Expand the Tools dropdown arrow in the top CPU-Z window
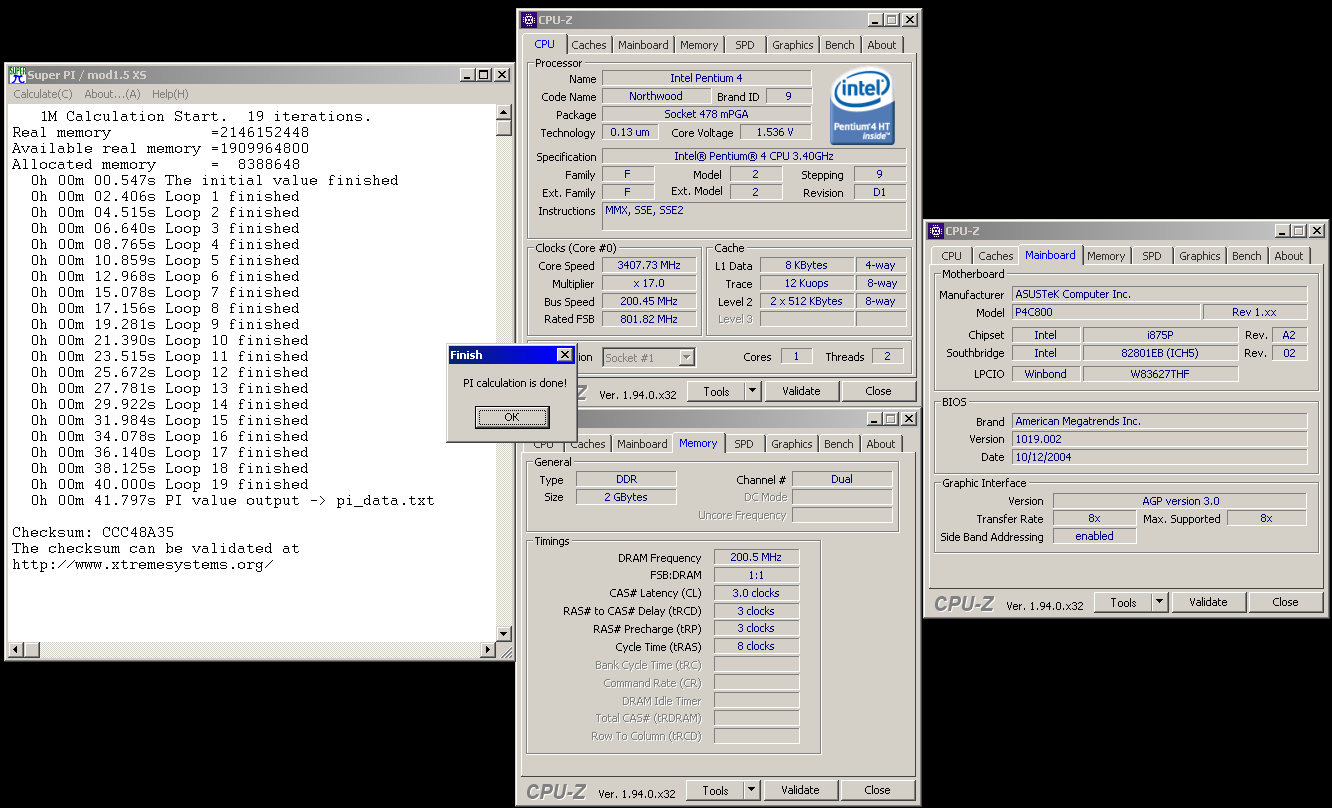 752,391
